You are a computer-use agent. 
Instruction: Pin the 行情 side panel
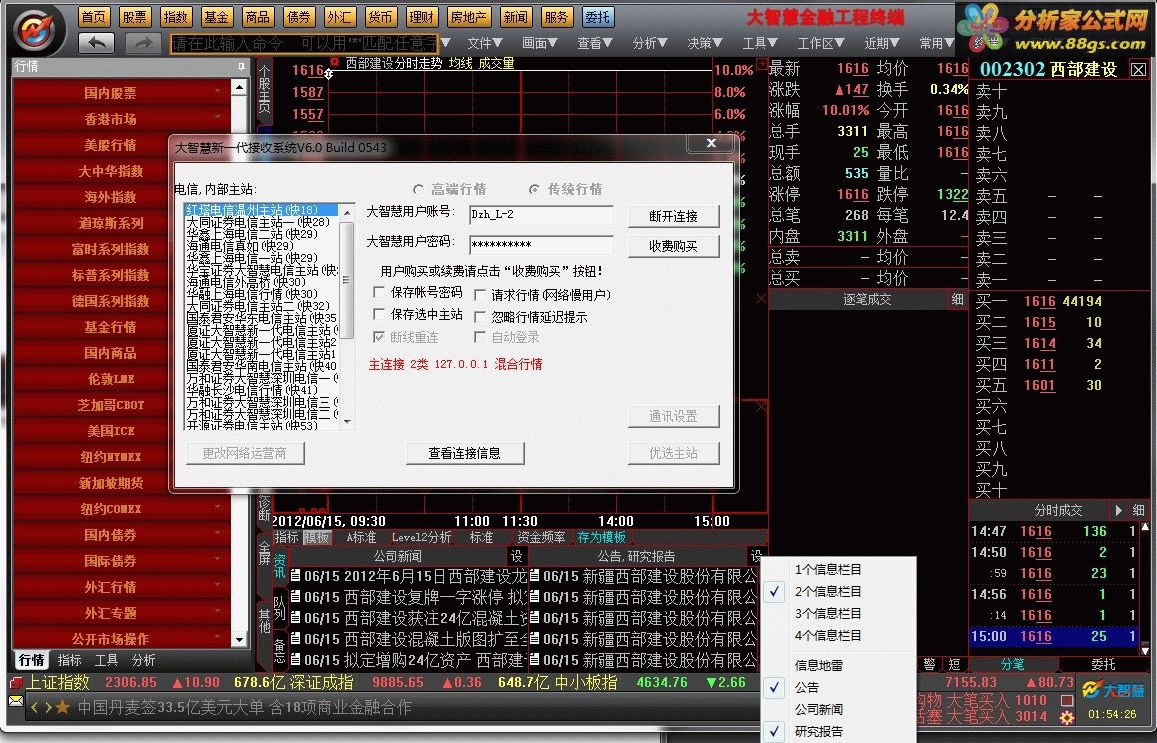[241, 66]
